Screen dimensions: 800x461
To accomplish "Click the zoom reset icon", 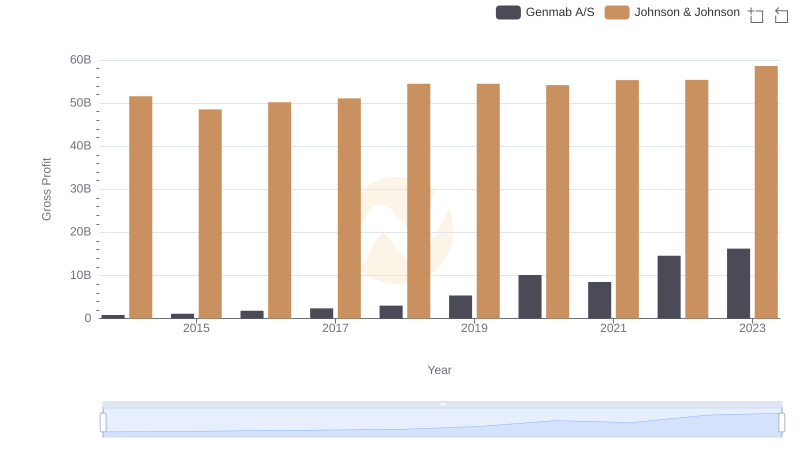I will 781,15.
